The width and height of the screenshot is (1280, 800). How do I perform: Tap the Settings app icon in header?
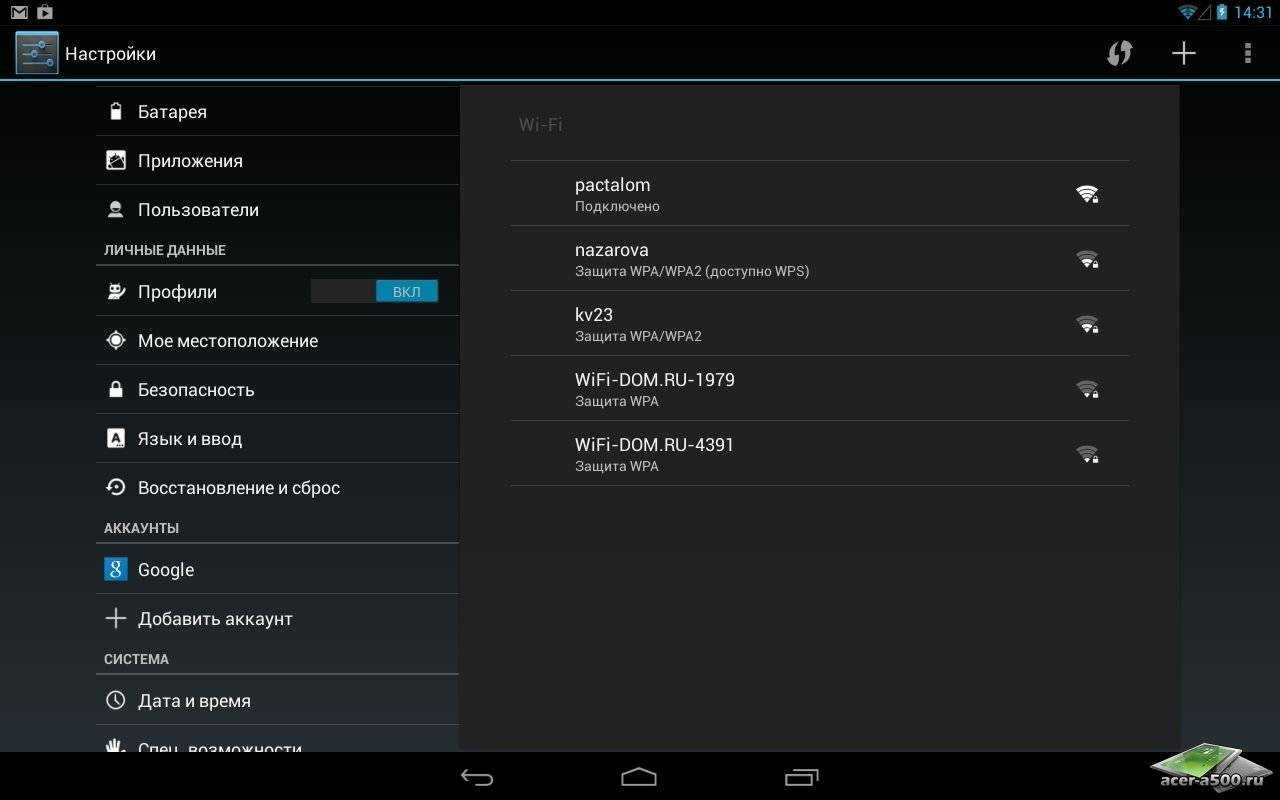(x=37, y=53)
